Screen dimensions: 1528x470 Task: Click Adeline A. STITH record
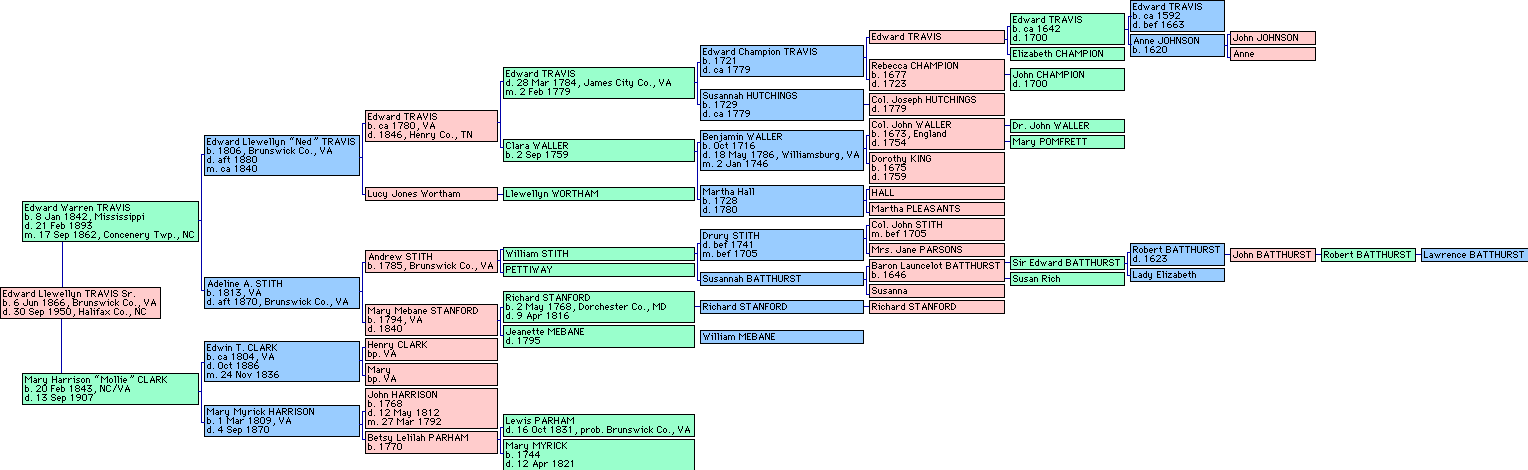(280, 292)
